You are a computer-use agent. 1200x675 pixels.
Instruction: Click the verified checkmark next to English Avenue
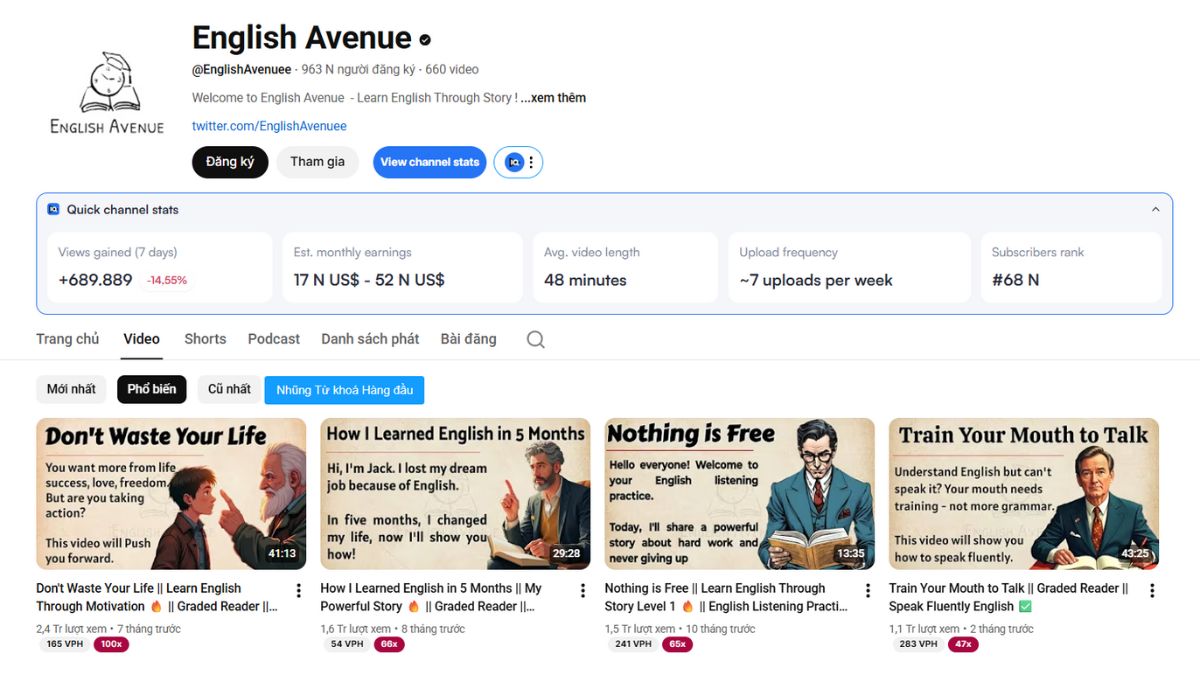coord(425,39)
